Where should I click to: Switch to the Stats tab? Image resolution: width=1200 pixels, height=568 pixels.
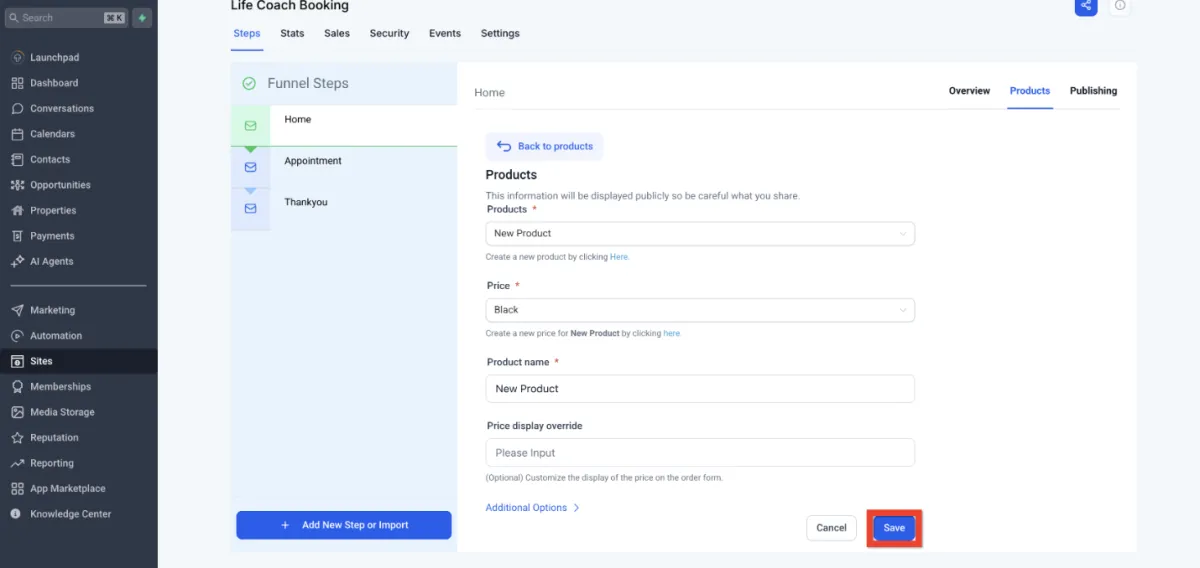[292, 33]
